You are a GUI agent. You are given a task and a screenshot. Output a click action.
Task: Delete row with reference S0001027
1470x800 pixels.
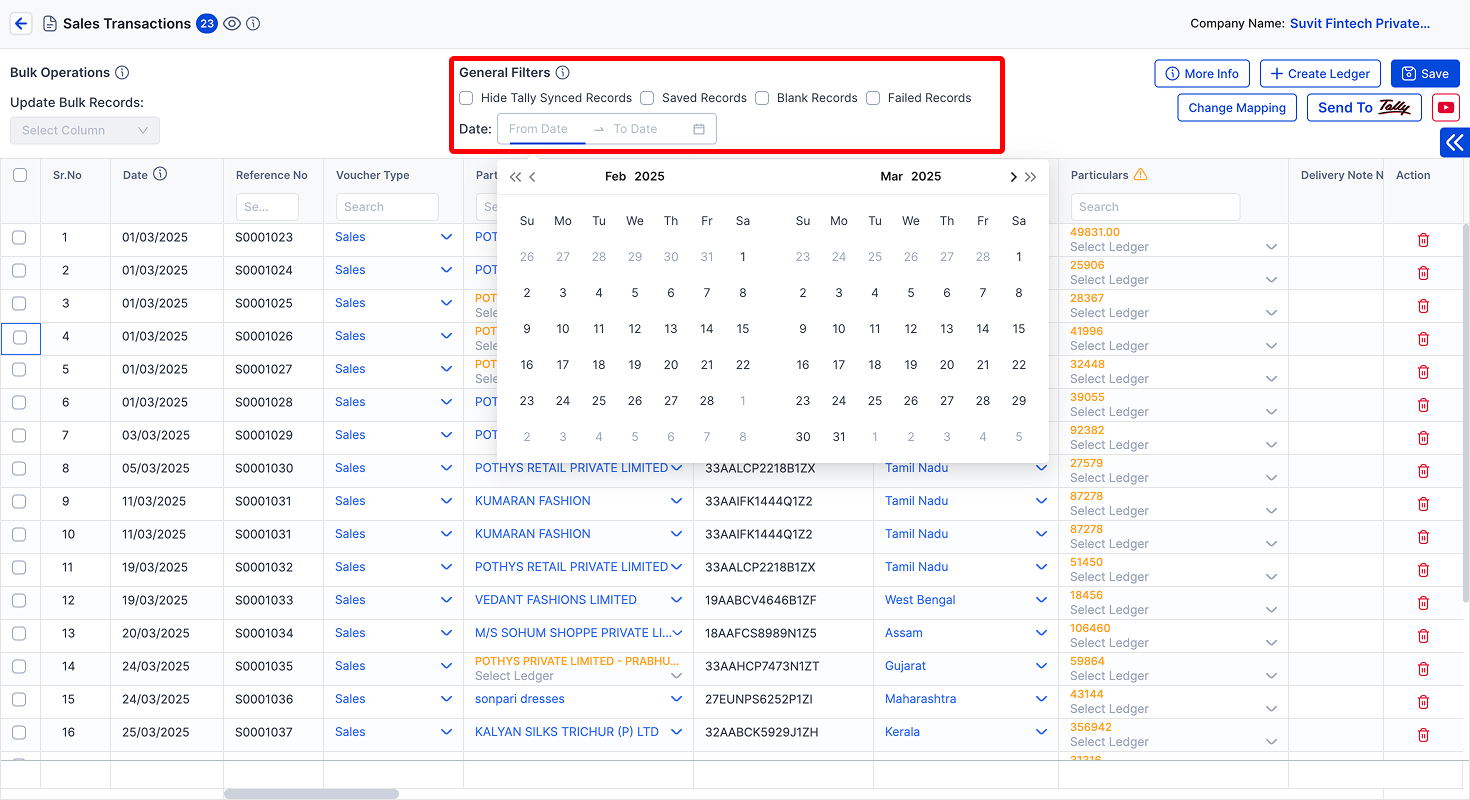(1424, 372)
